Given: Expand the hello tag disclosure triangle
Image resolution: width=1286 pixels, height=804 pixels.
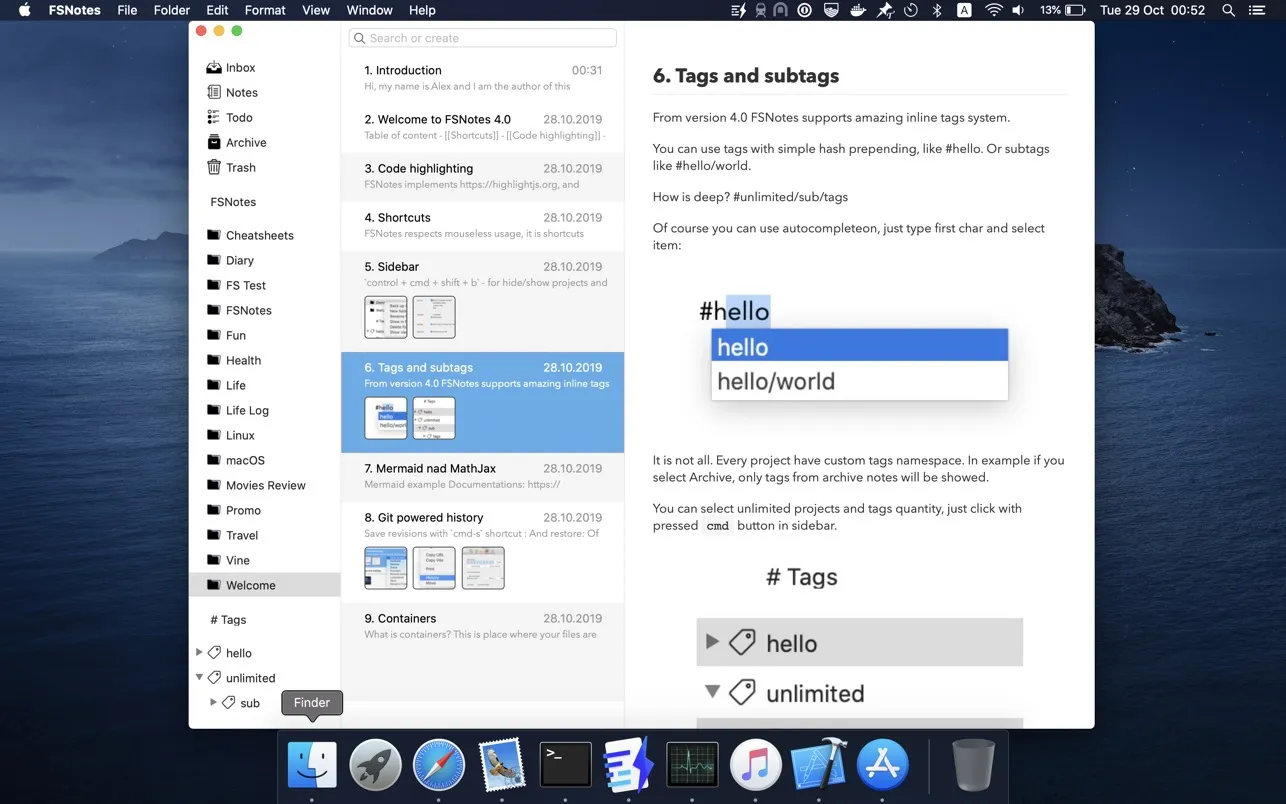Looking at the screenshot, I should 200,652.
